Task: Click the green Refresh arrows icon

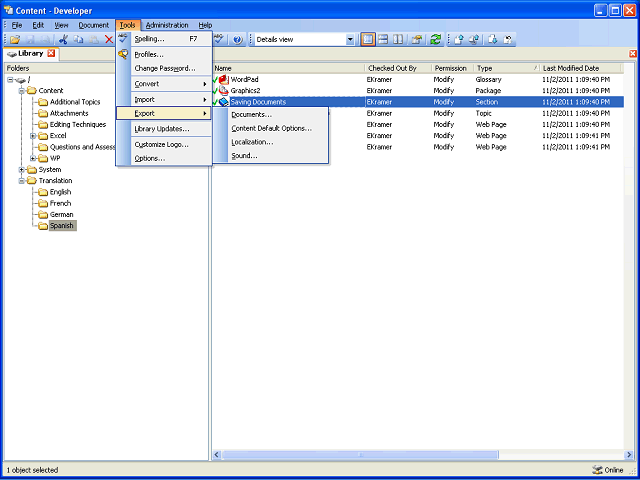Action: 436,40
